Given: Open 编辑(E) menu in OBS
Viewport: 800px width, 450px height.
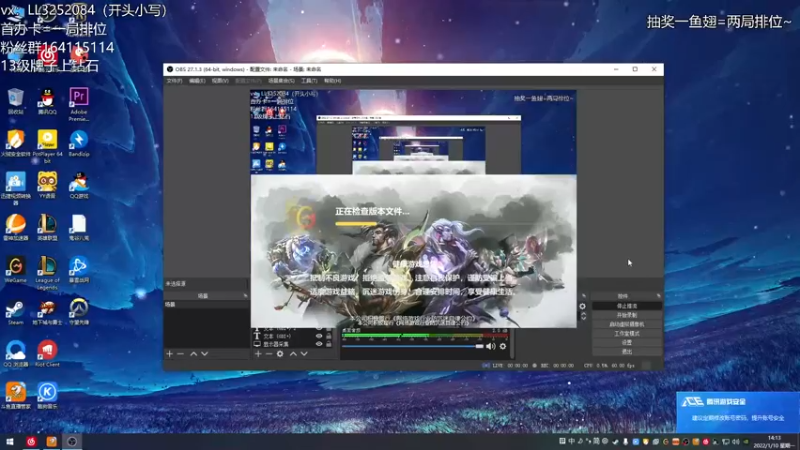Looking at the screenshot, I should [x=197, y=81].
